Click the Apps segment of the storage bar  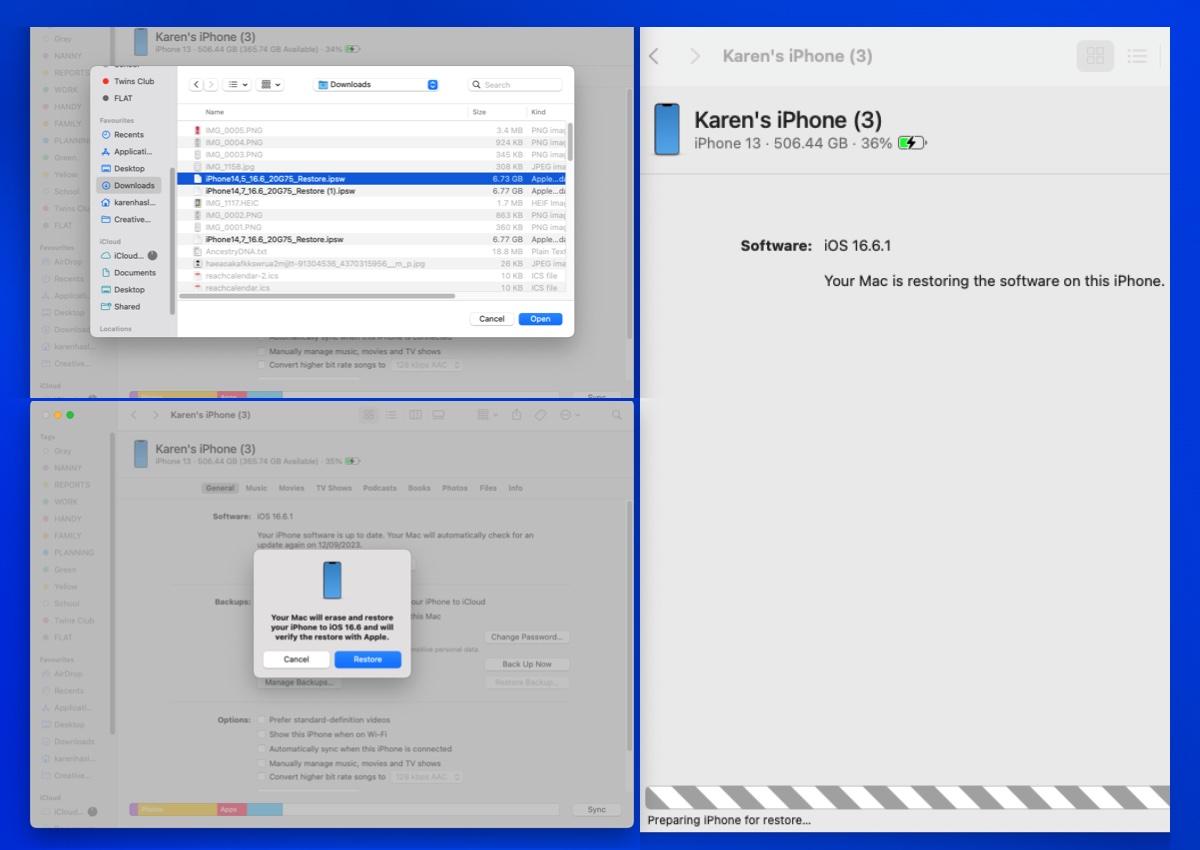point(231,809)
